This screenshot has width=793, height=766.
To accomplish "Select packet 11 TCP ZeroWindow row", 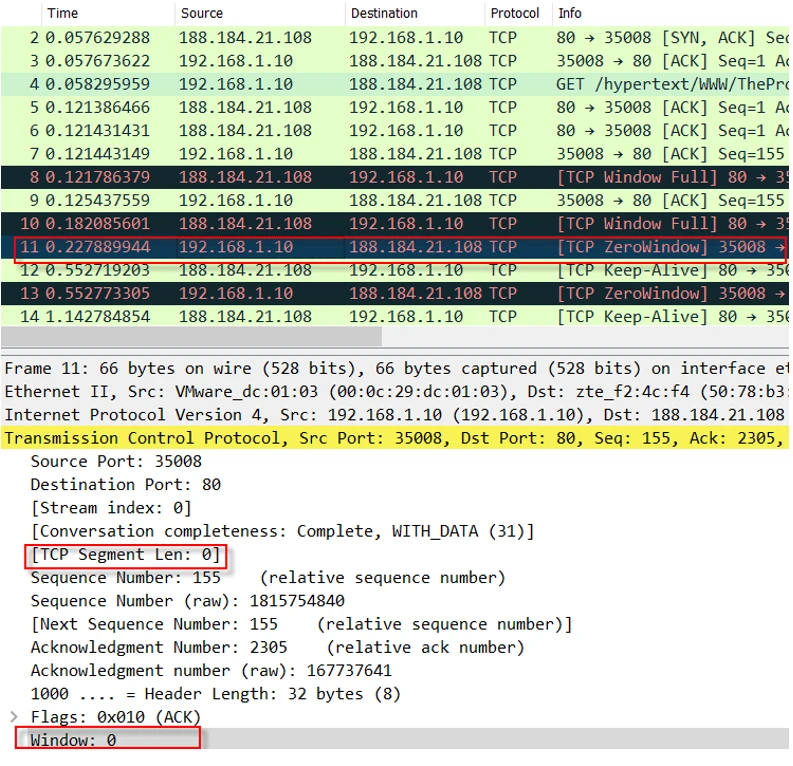I will click(400, 247).
